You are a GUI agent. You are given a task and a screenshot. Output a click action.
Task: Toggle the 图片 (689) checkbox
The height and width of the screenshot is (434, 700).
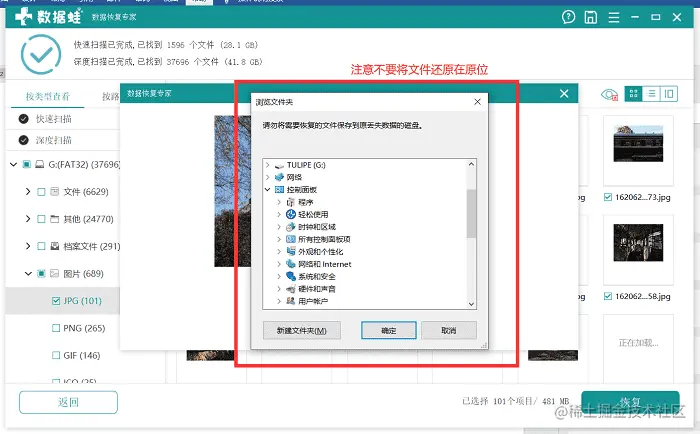41,274
